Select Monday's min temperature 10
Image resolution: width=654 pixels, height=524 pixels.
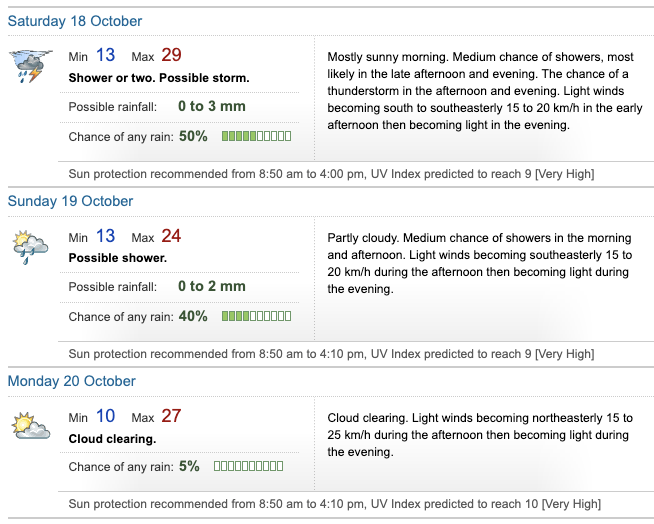(x=105, y=416)
